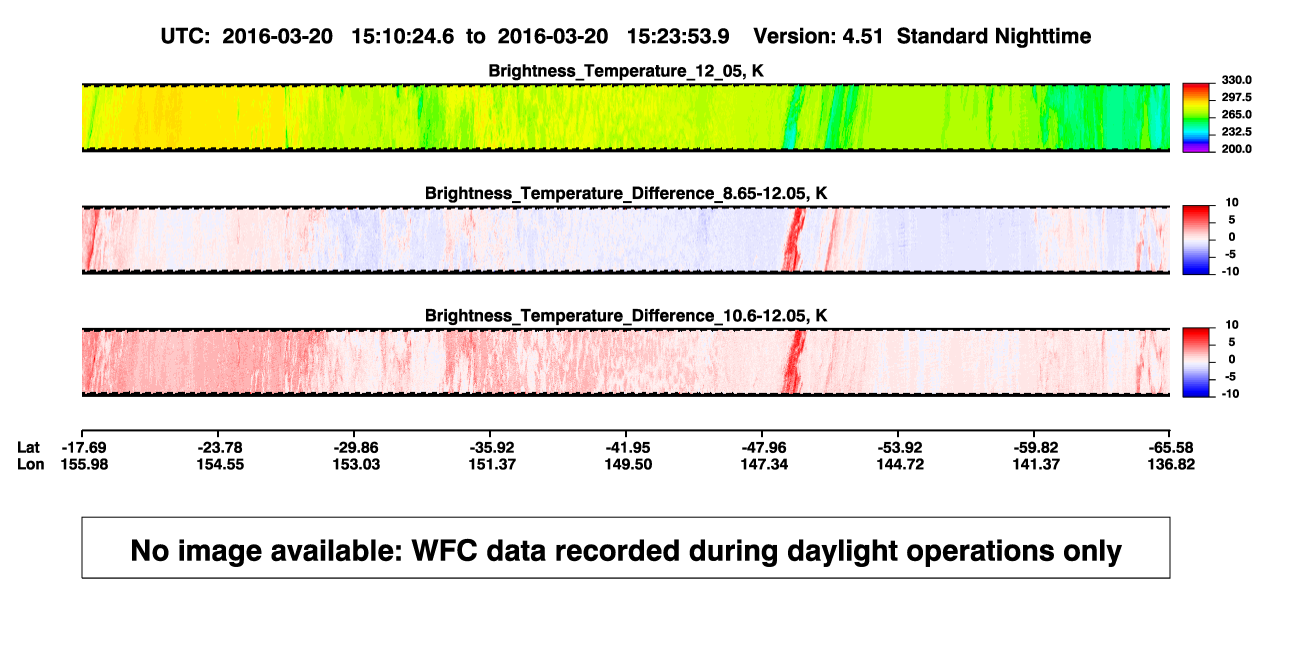
Task: Click the '330.0' color scale label
Action: pos(1237,80)
